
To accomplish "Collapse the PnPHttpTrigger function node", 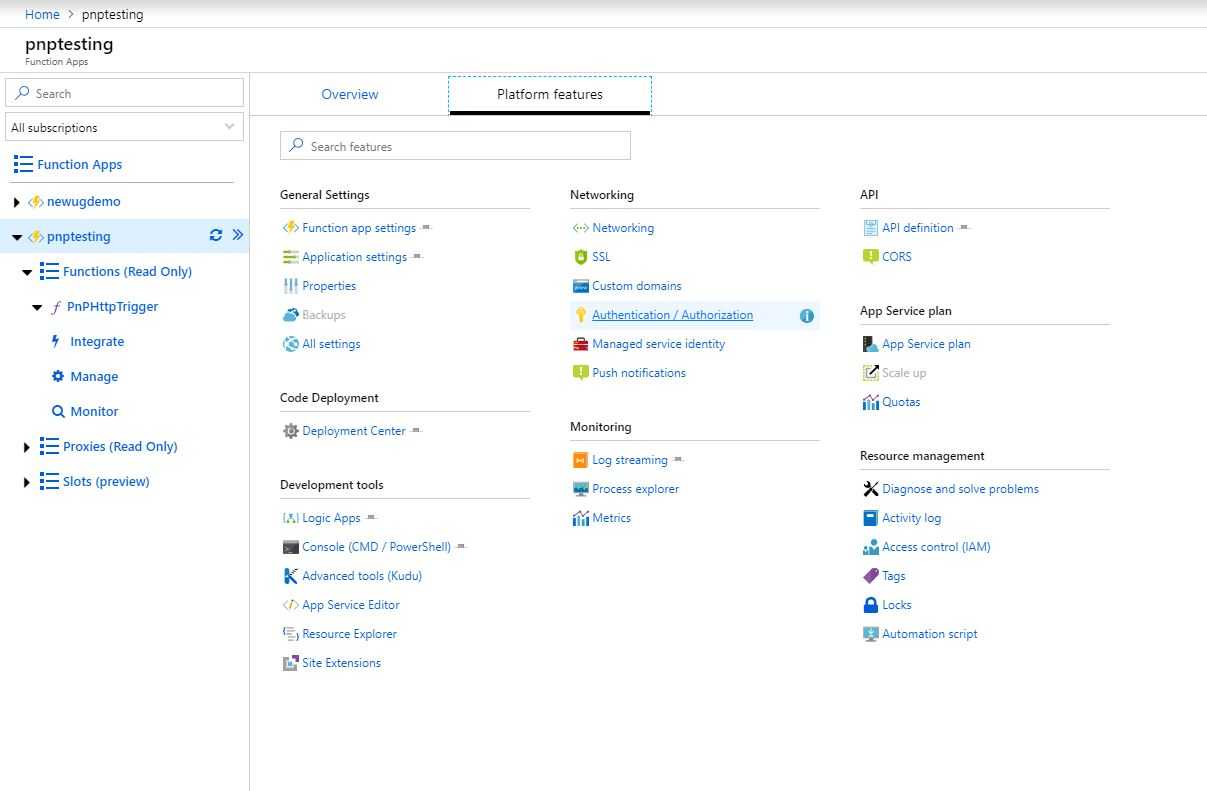I will point(37,307).
